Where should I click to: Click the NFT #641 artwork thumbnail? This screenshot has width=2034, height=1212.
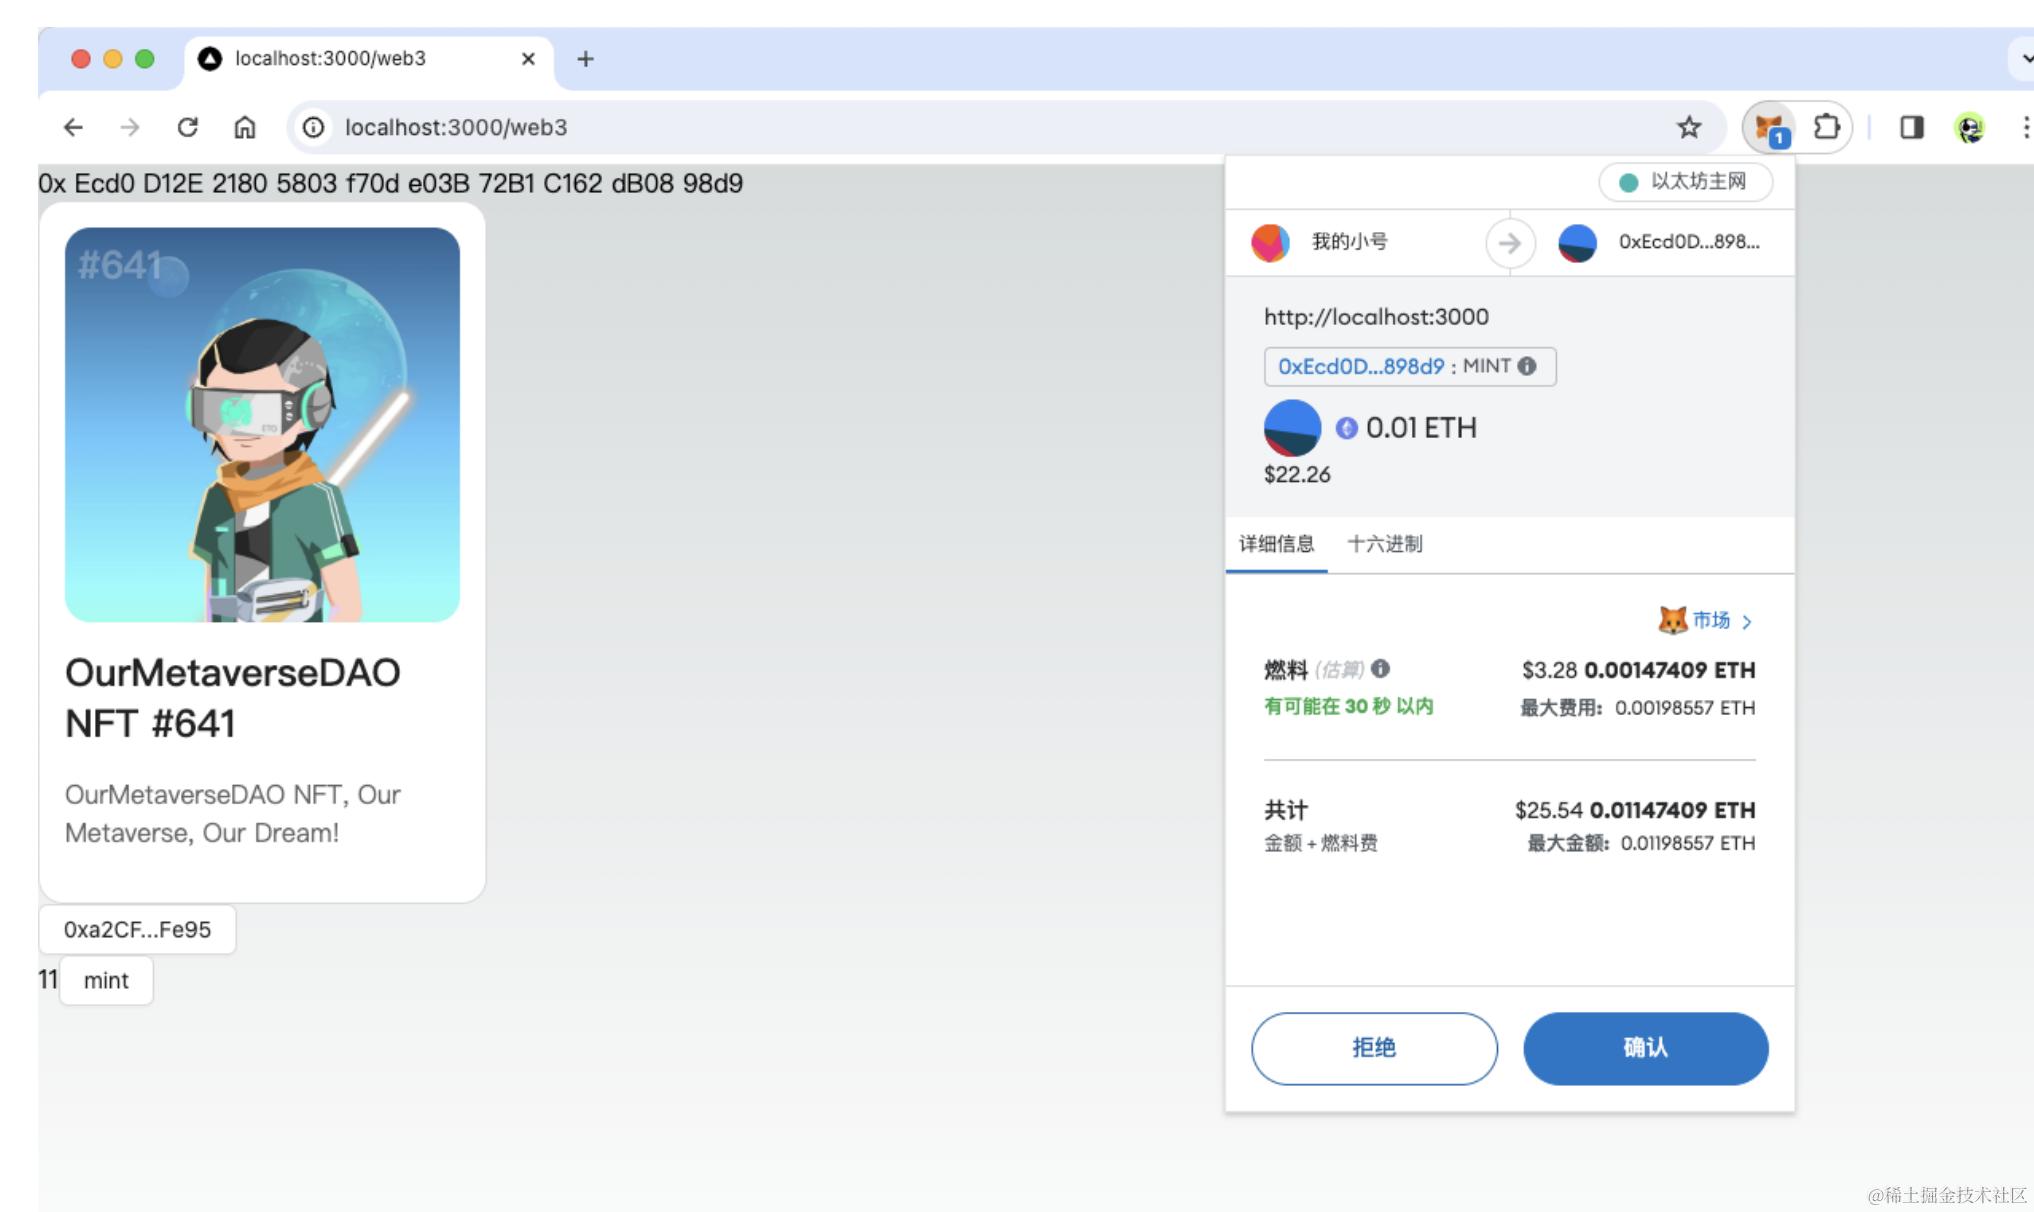(x=262, y=425)
